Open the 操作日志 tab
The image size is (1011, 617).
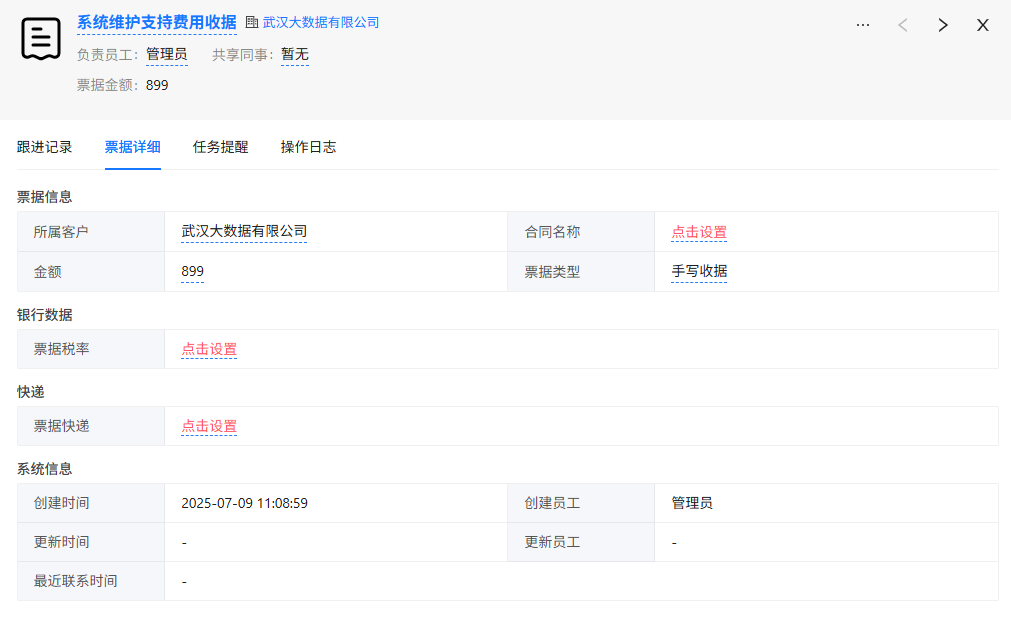[309, 147]
